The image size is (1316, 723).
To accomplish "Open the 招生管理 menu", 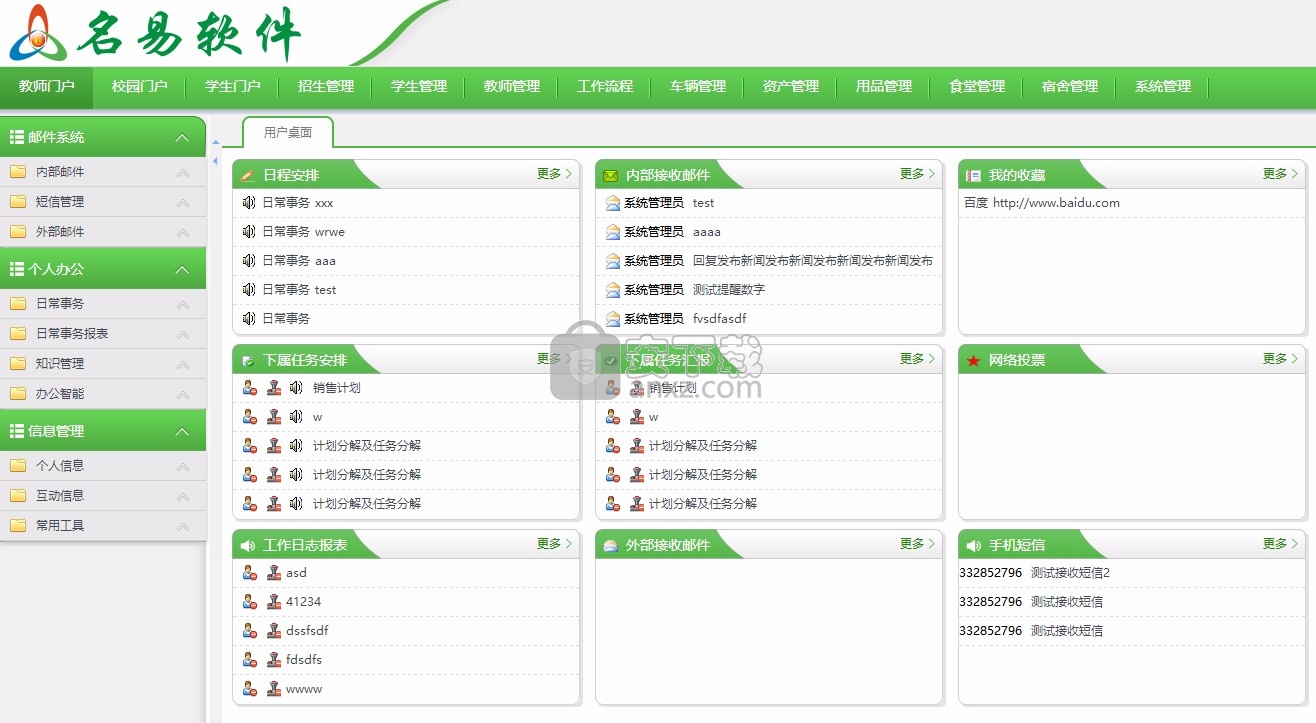I will [326, 87].
